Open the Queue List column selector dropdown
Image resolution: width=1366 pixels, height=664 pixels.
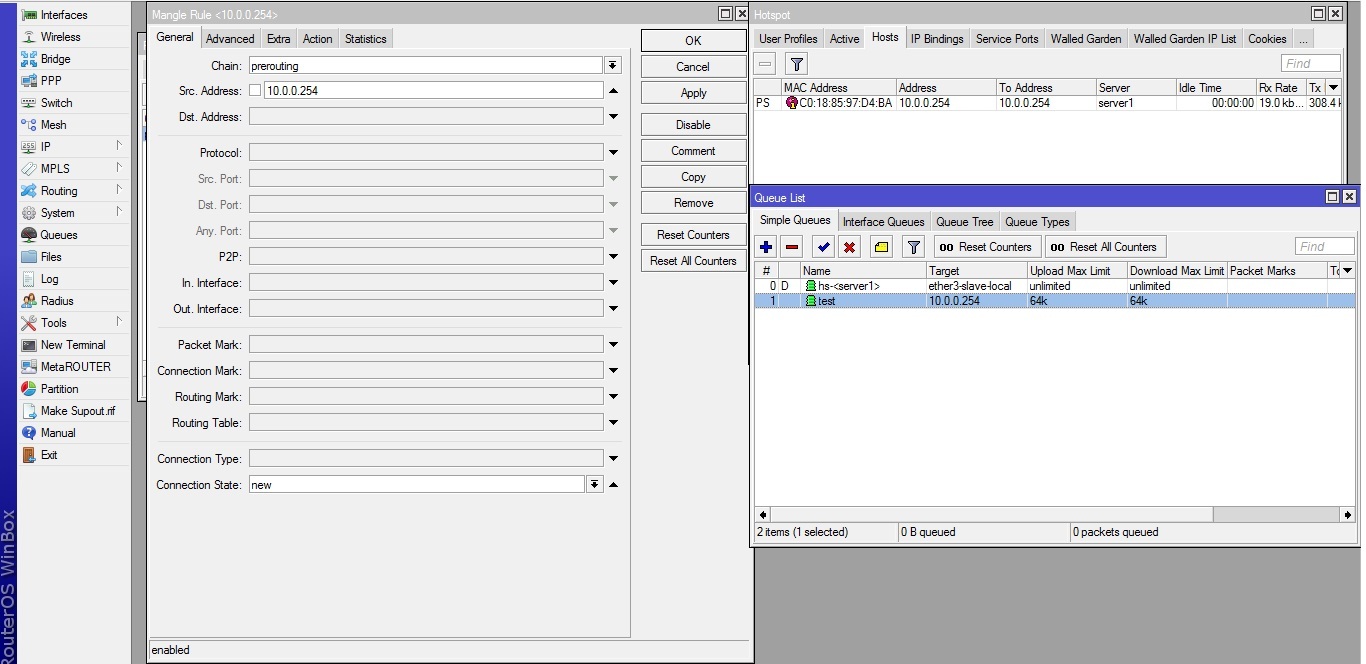click(x=1347, y=271)
